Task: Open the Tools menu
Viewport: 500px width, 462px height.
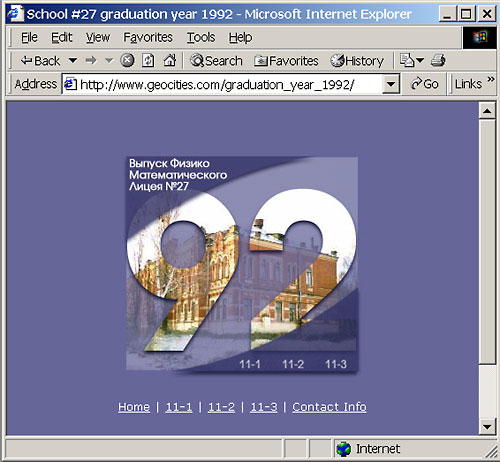Action: point(201,37)
